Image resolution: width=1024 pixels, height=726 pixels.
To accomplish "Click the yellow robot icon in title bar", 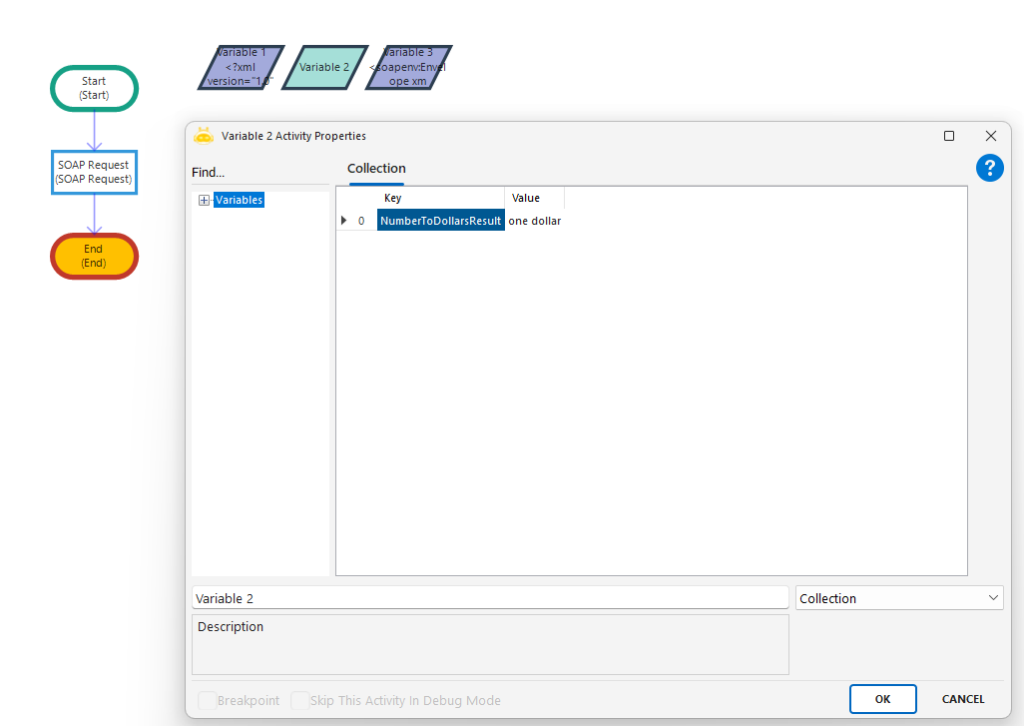I will [204, 136].
